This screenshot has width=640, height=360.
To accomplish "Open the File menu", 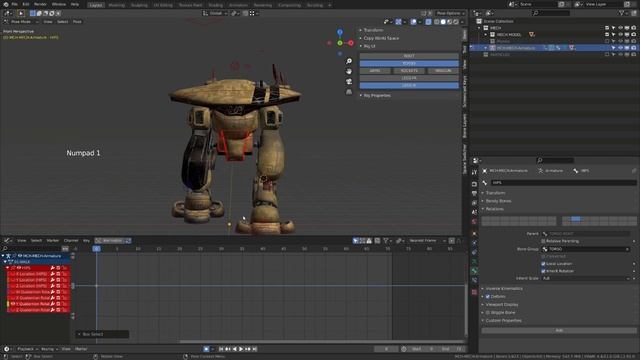I will (x=14, y=4).
